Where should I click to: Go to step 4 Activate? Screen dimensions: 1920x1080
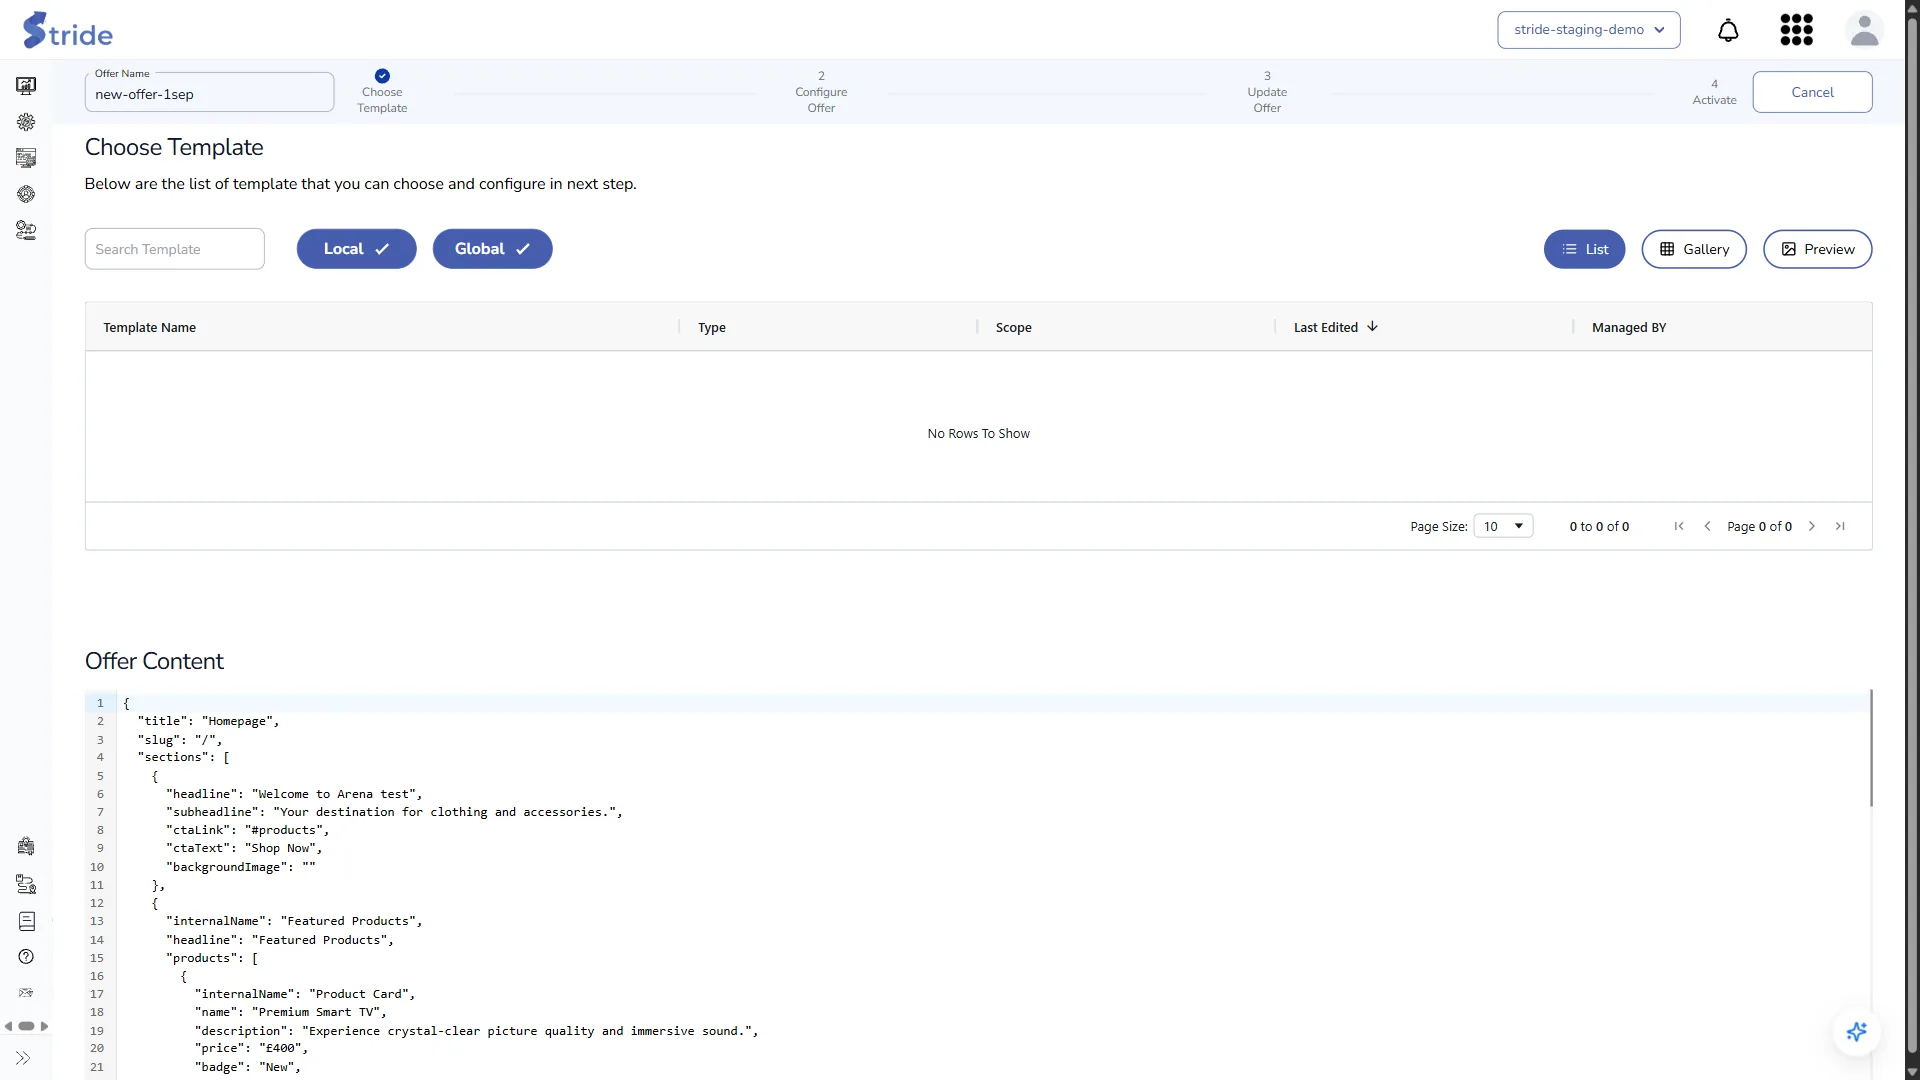(1714, 92)
